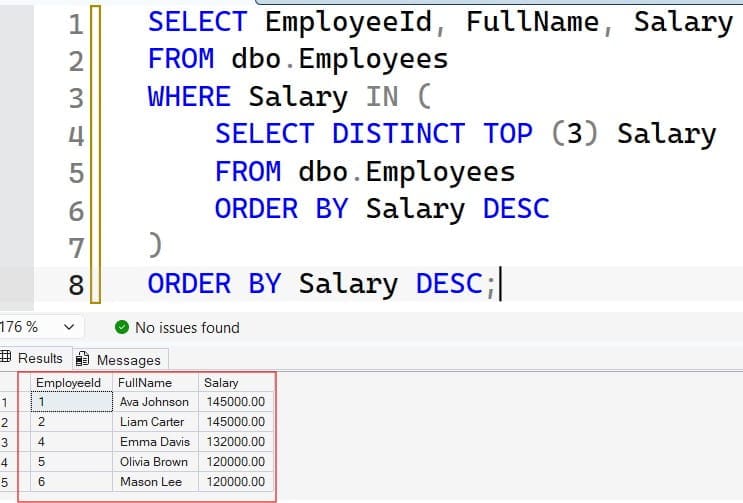
Task: Click line number 4 in the editor gutter
Action: pos(76,136)
